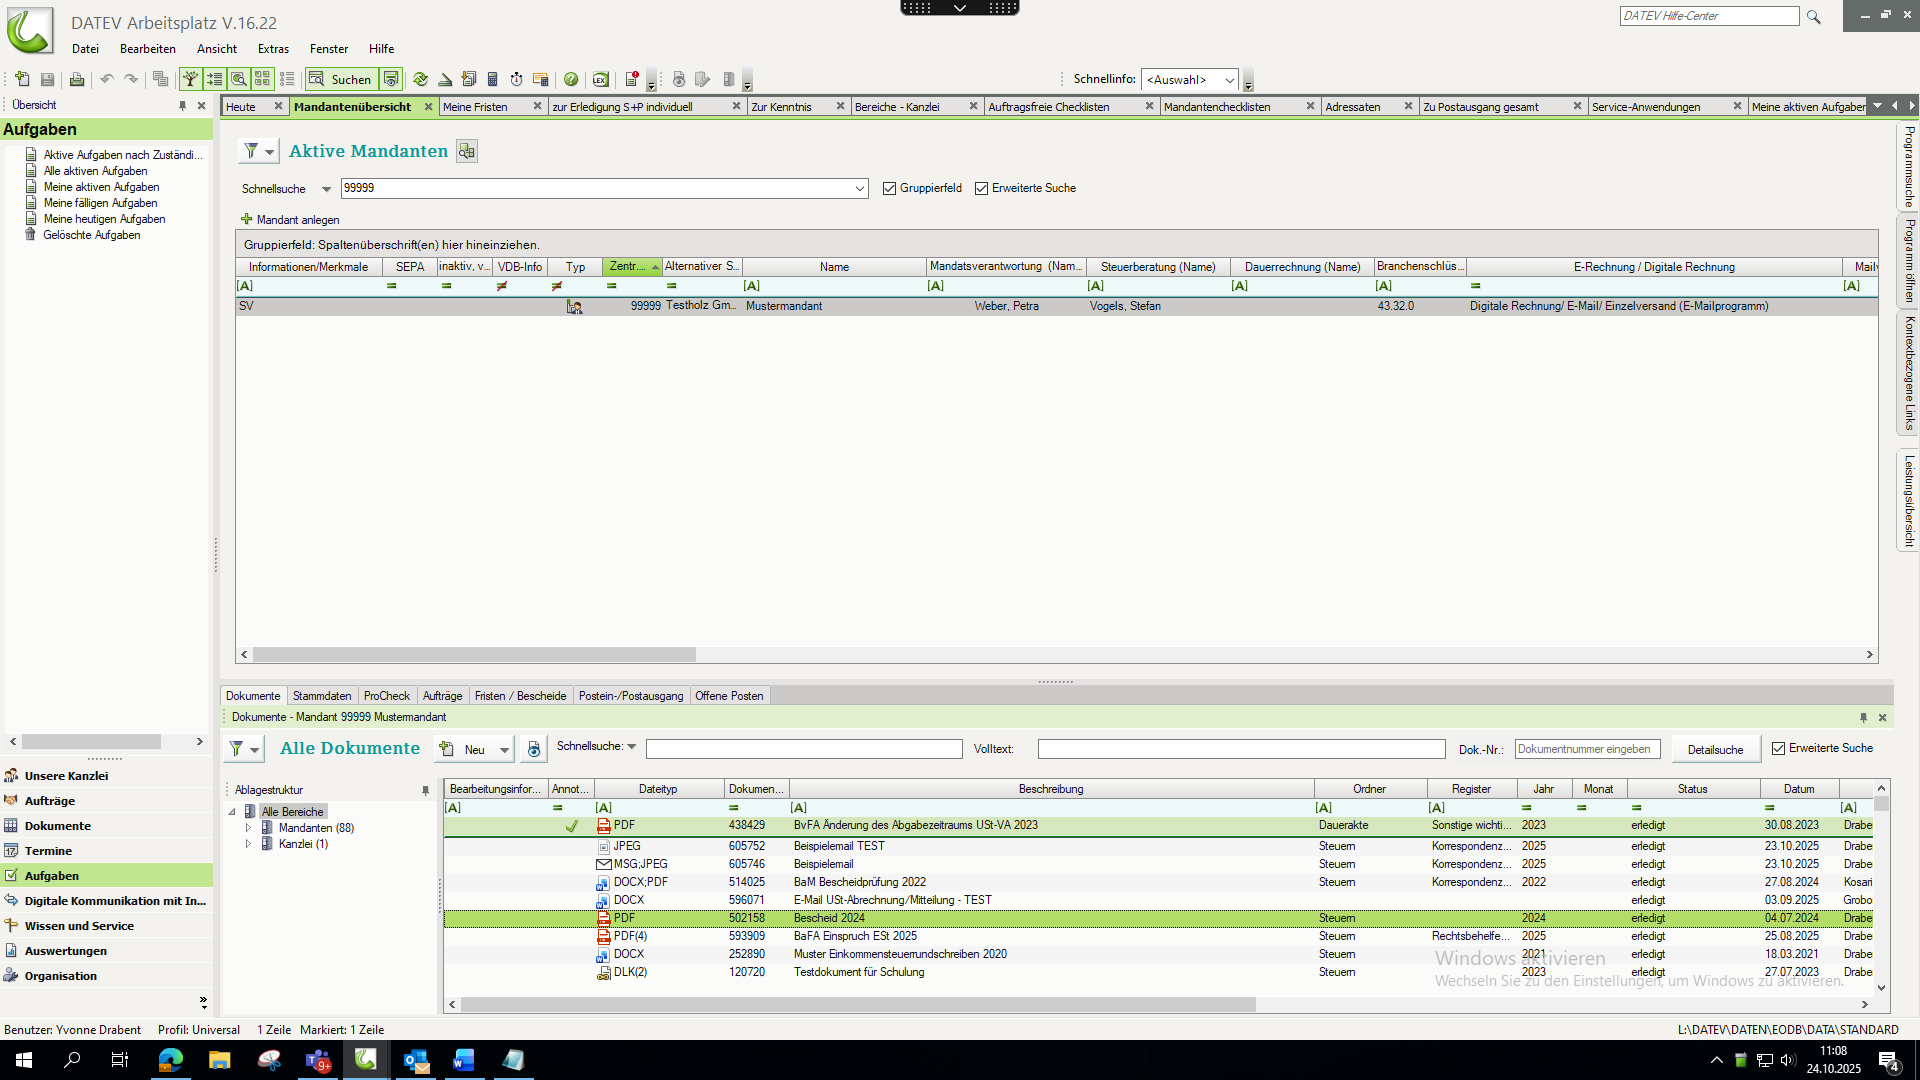Click the stopwatch time-tracking icon
This screenshot has height=1080, width=1920.
tap(516, 79)
